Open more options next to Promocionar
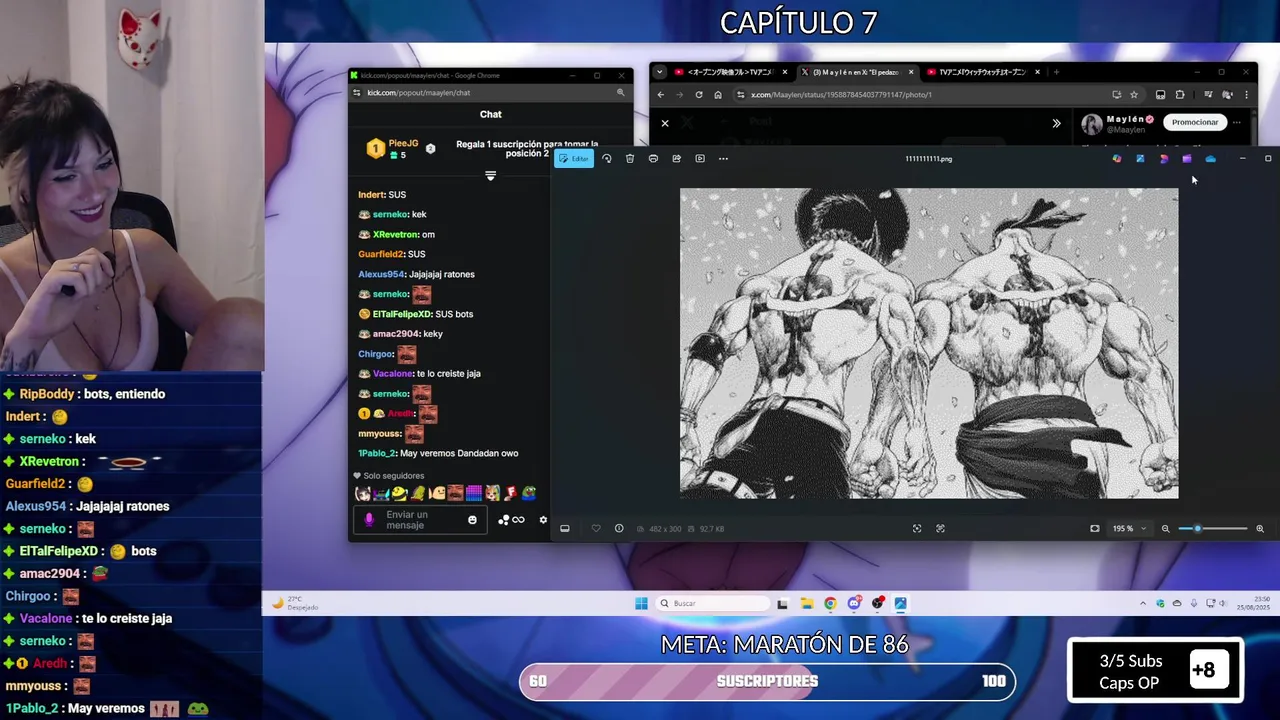The height and width of the screenshot is (720, 1280). click(1237, 122)
